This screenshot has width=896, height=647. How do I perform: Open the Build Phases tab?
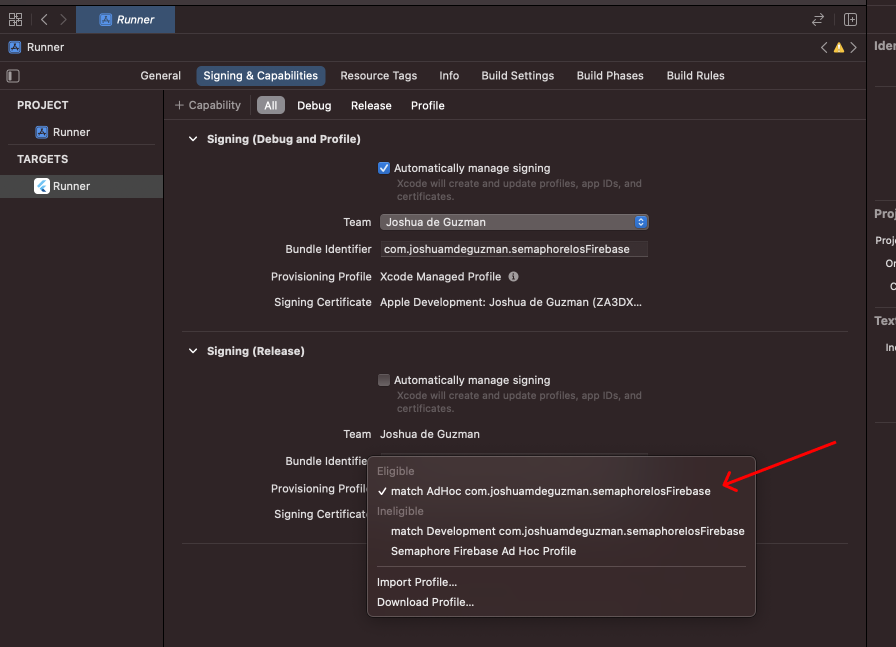tap(610, 75)
